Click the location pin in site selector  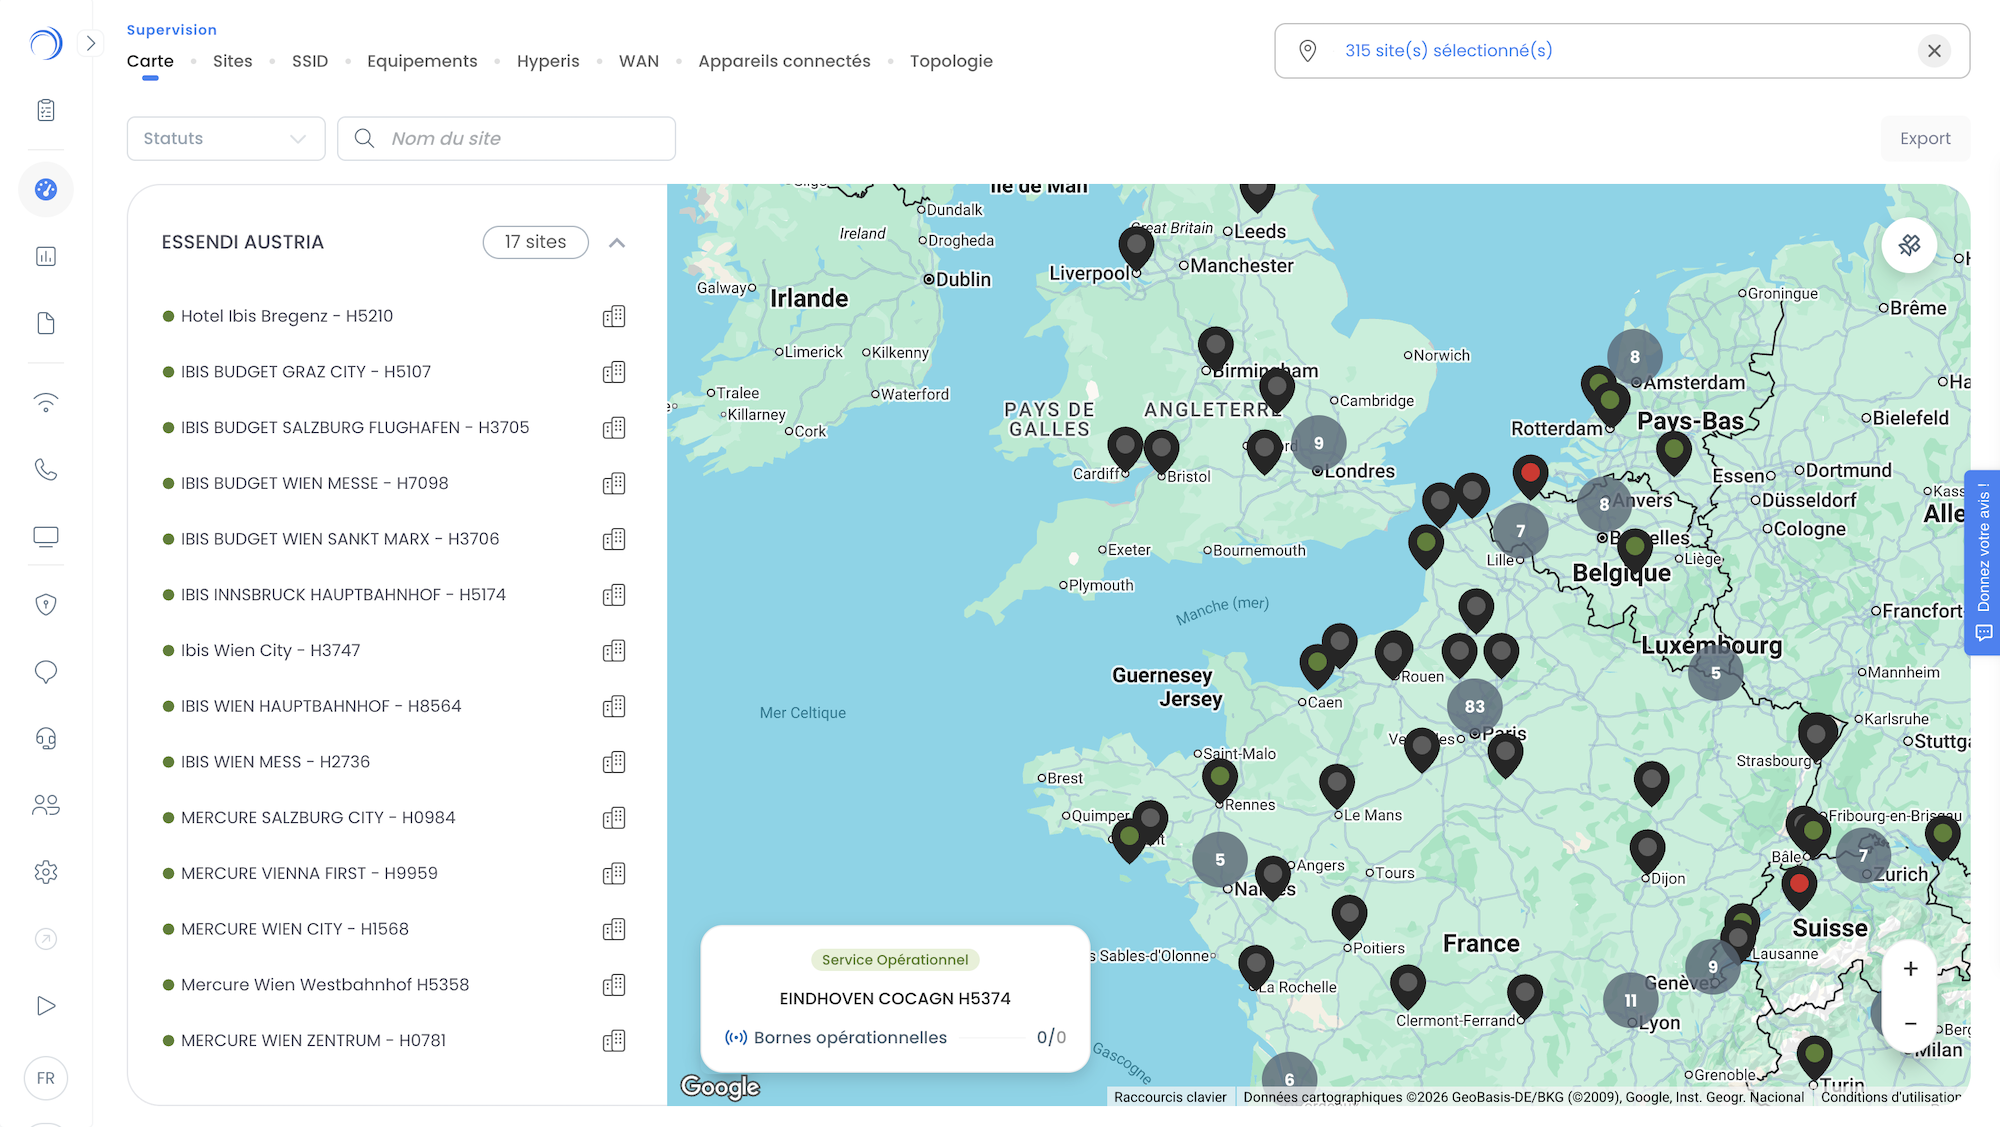(1307, 51)
